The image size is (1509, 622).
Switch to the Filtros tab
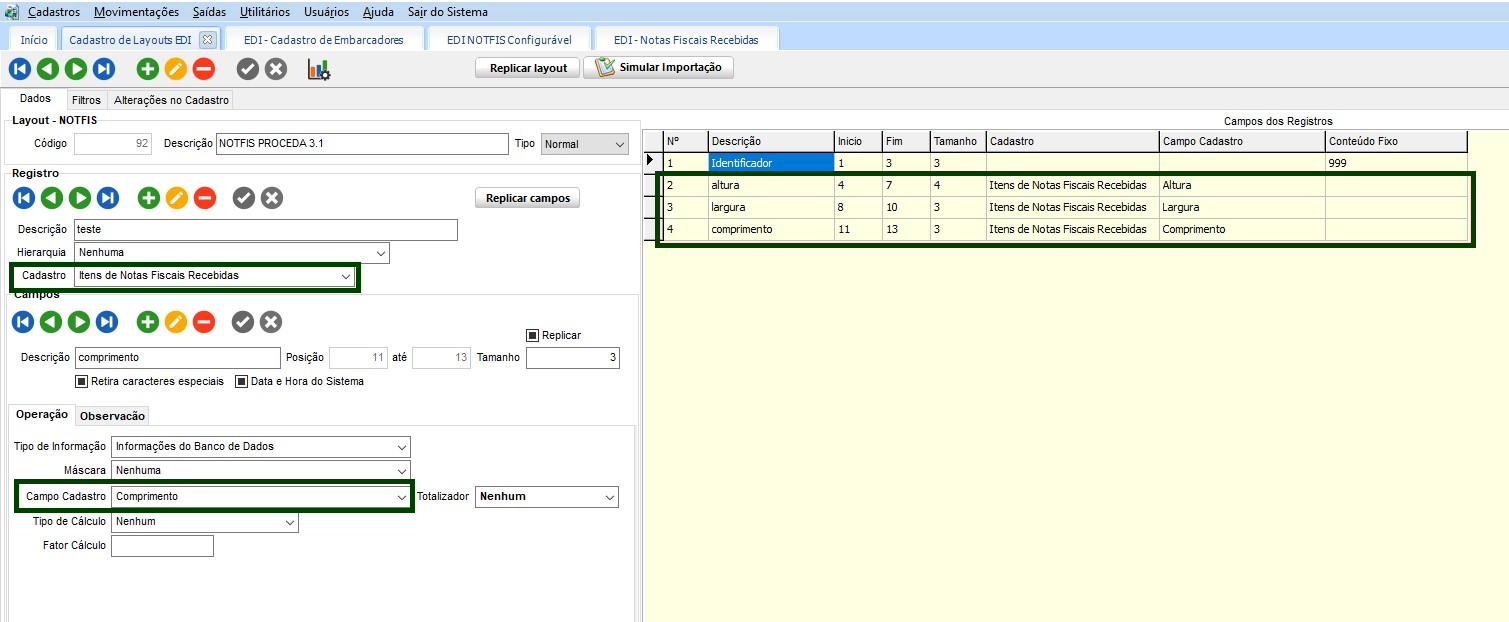tap(86, 100)
